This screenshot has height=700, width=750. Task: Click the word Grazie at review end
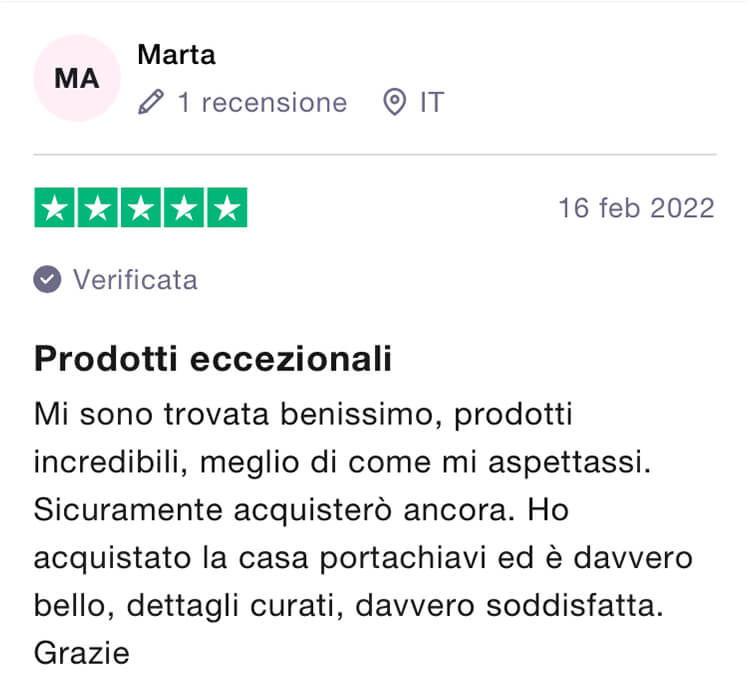(82, 653)
